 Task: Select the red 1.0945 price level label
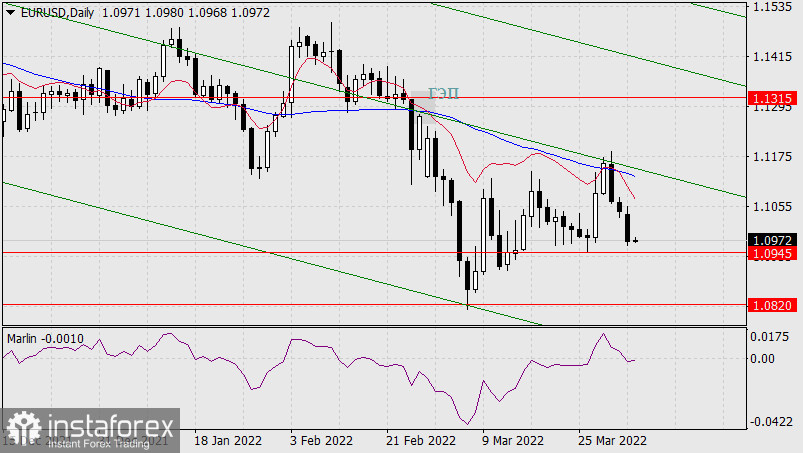773,253
